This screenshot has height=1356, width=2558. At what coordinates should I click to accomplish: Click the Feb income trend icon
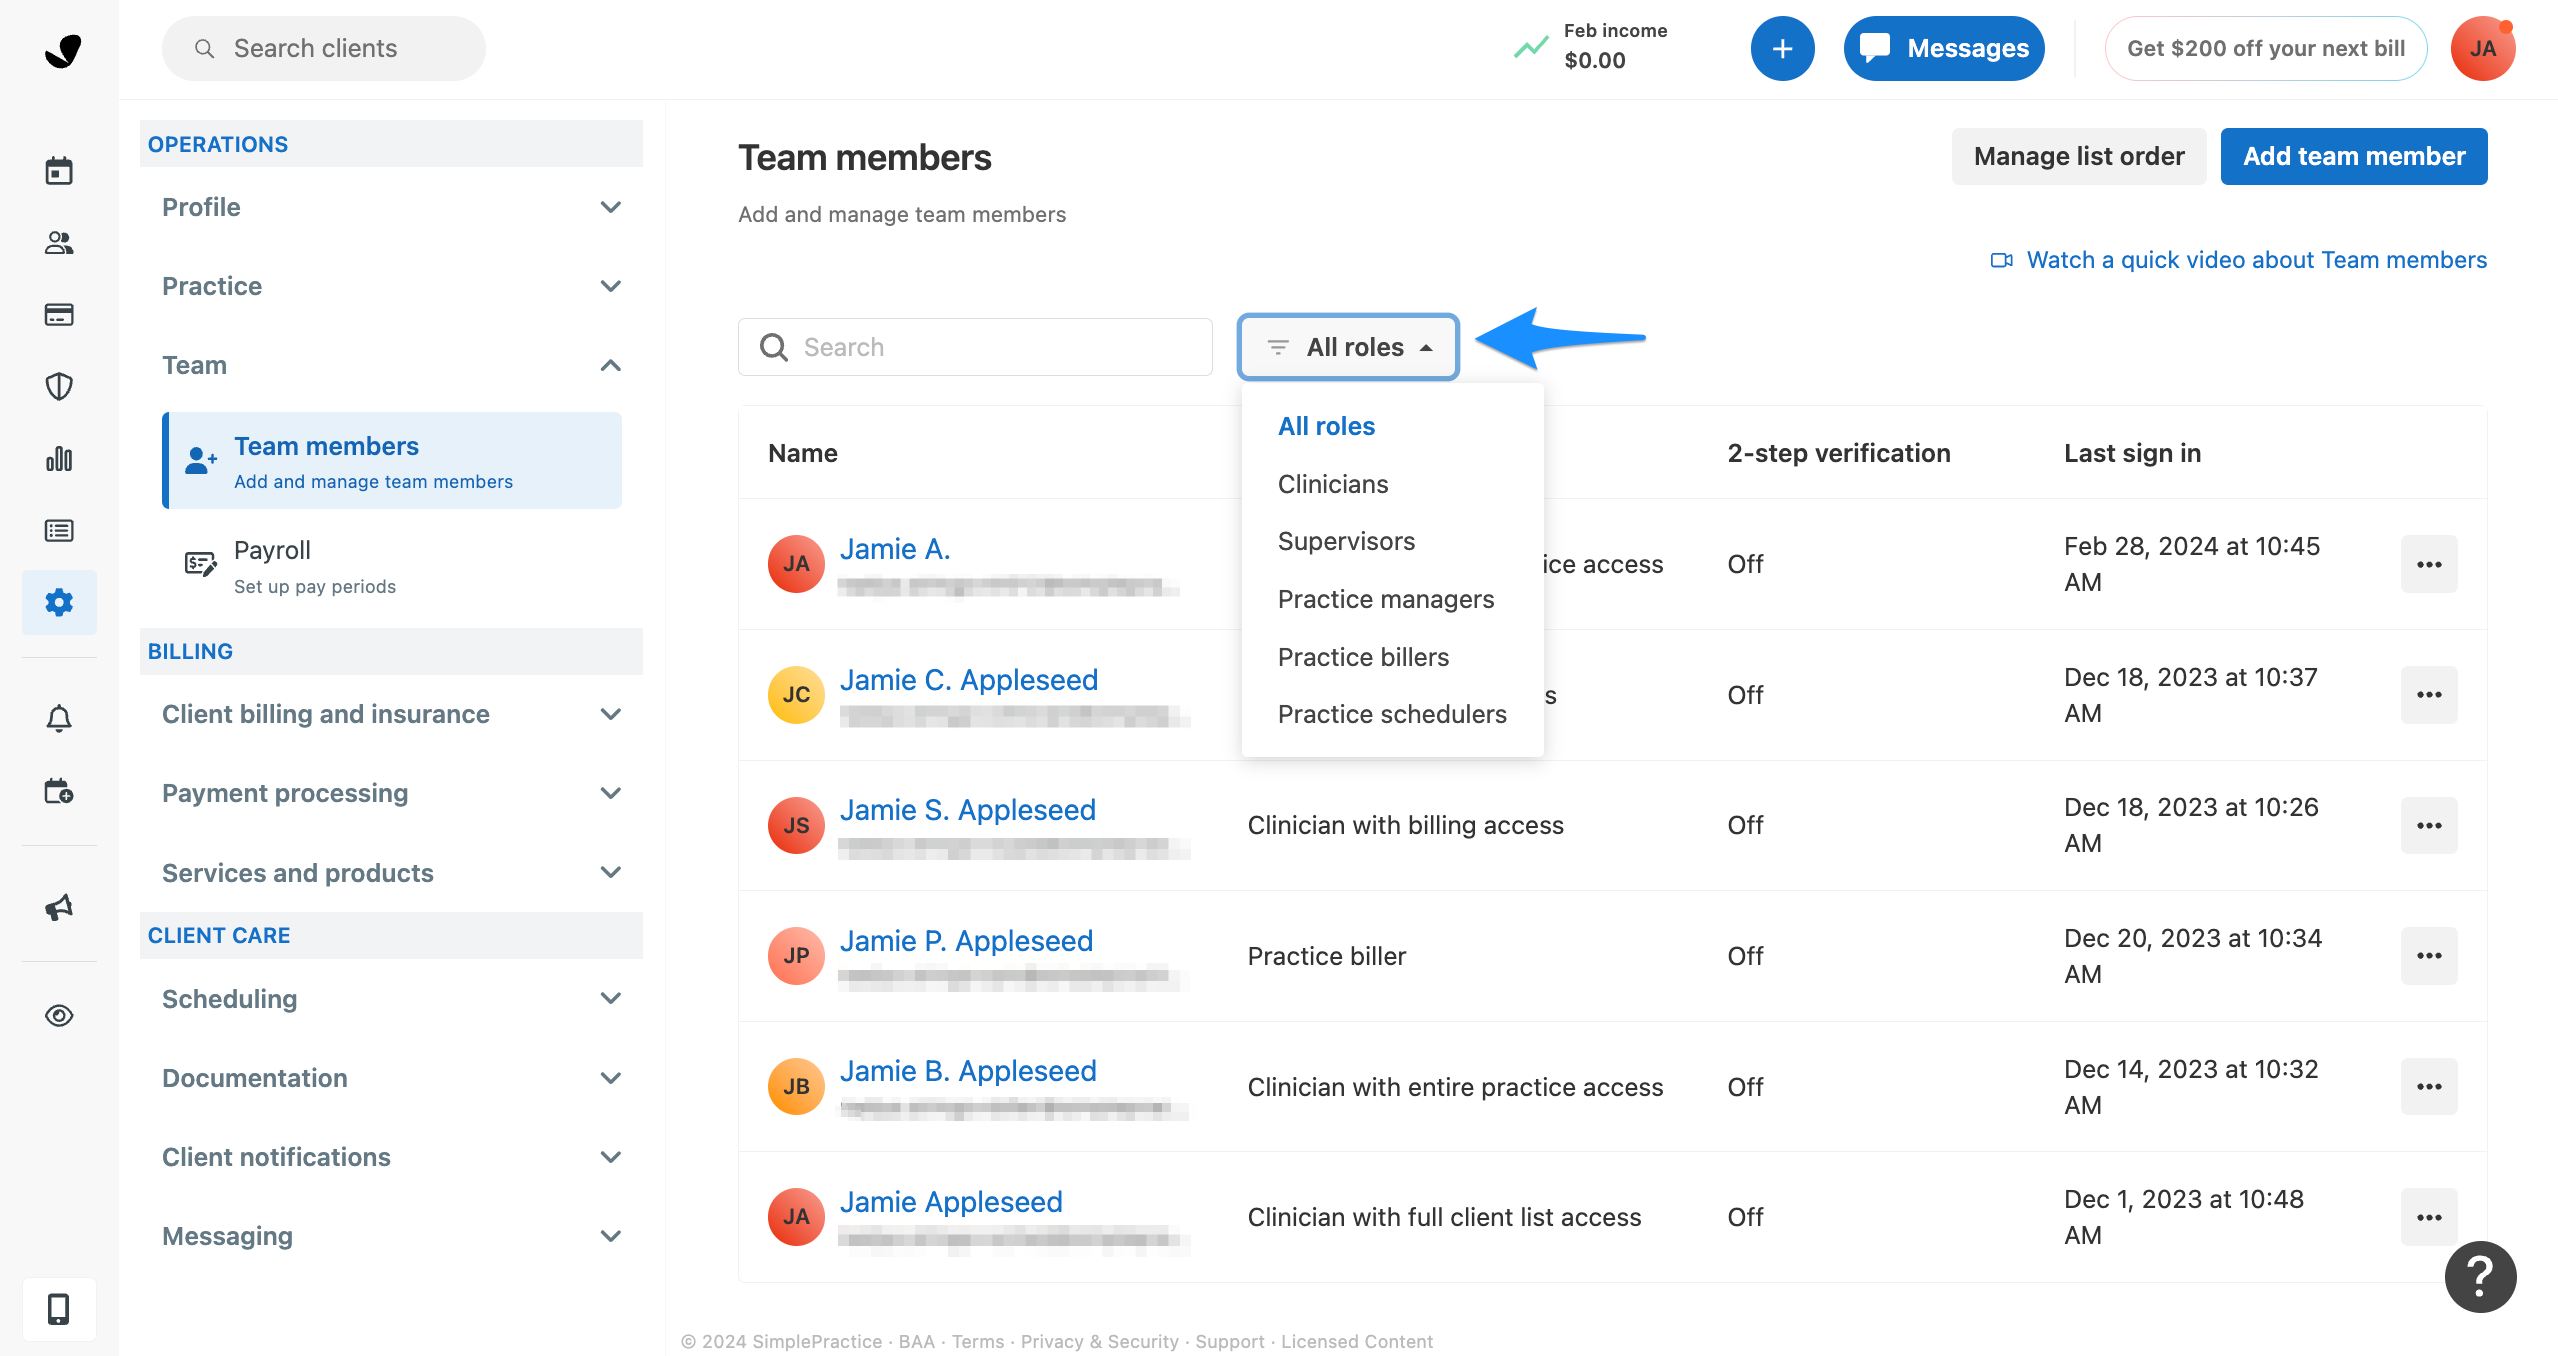(x=1531, y=47)
